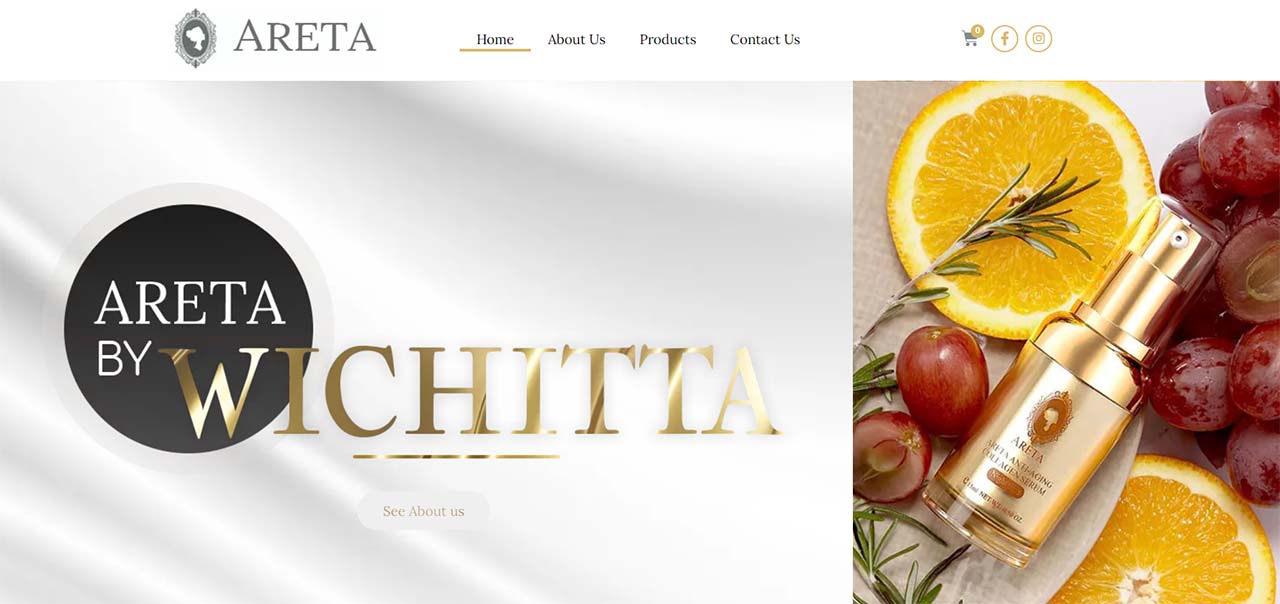Click the Areta cameo emblem in header

click(195, 38)
